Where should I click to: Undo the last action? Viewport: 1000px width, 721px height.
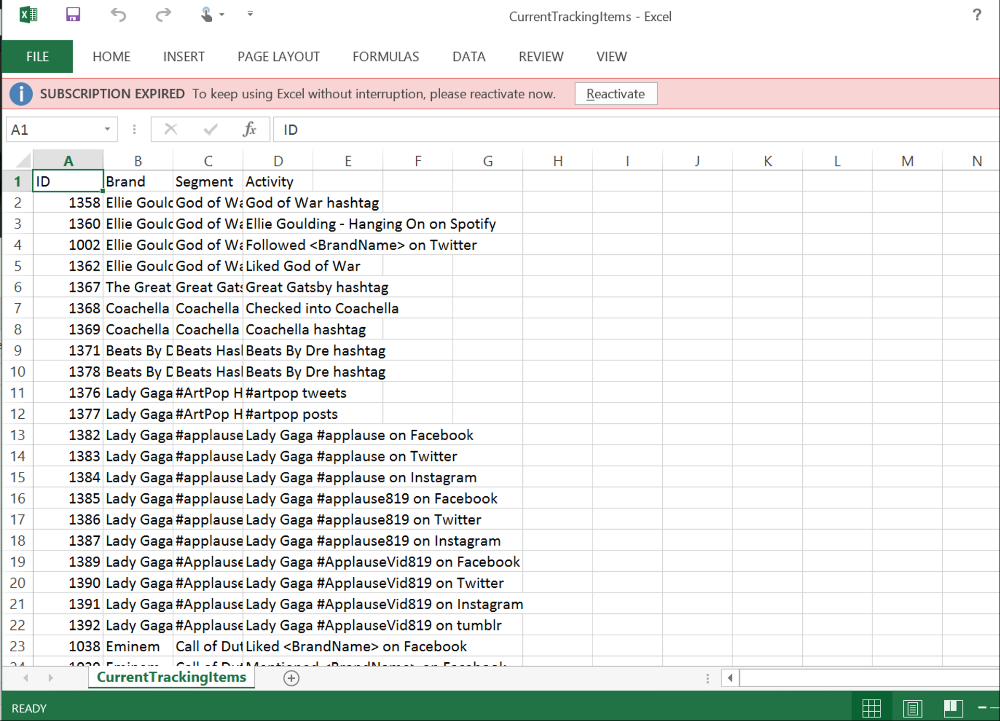point(118,14)
